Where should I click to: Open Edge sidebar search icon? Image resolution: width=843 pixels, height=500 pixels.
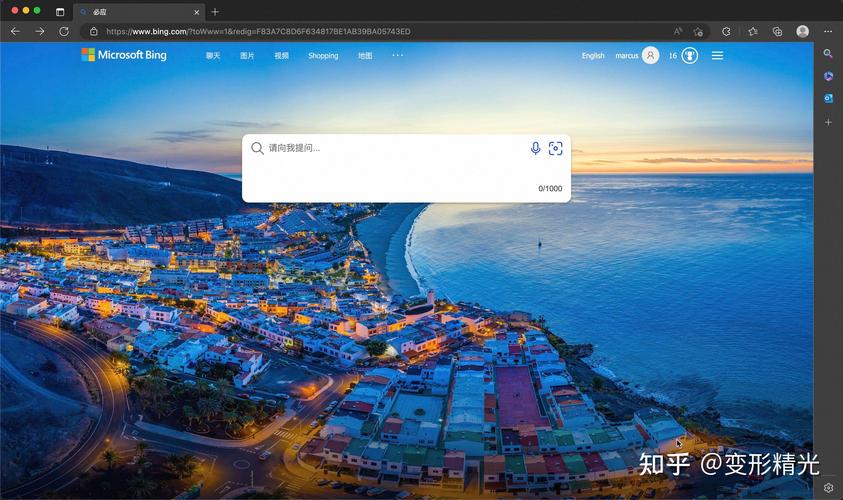[x=828, y=53]
